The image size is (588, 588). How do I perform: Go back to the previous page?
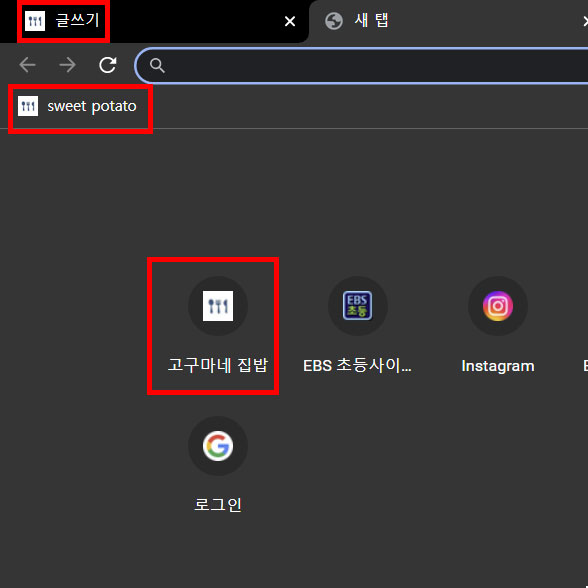click(x=27, y=65)
